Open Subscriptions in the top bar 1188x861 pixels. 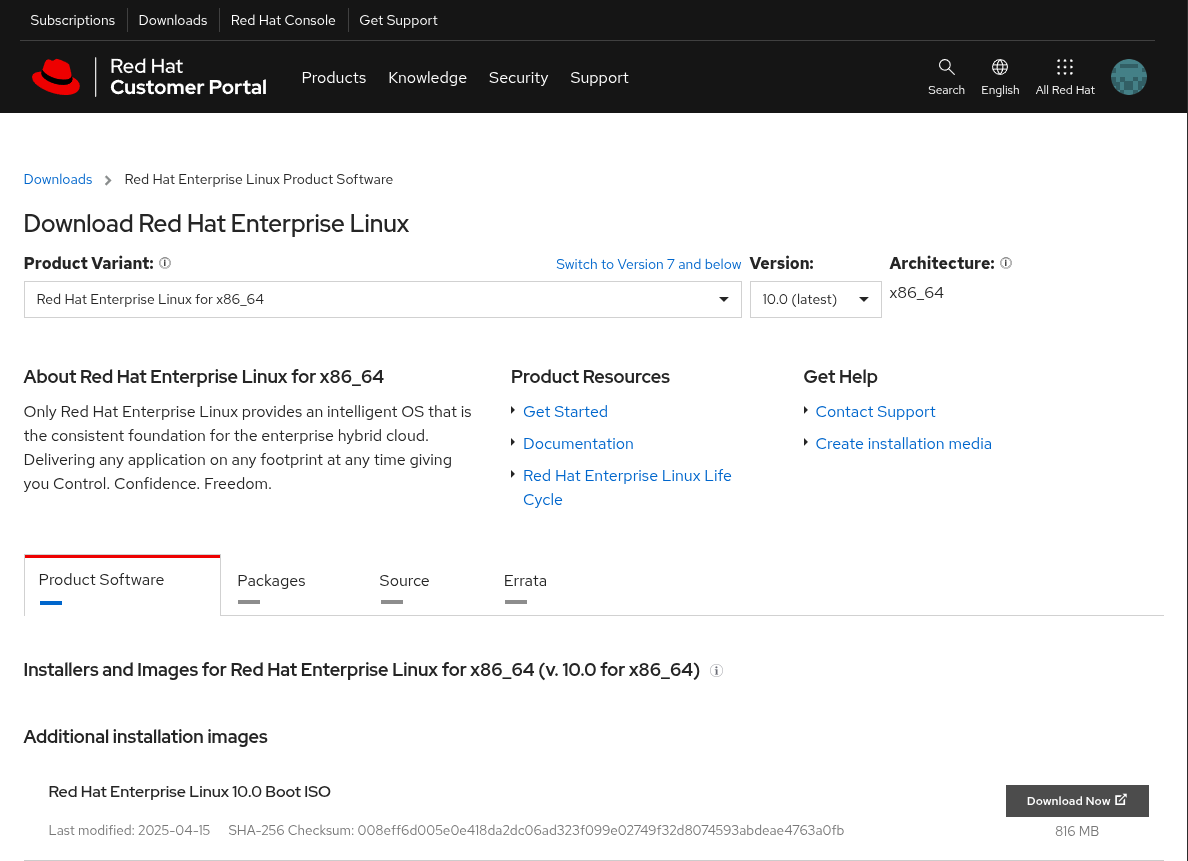coord(73,20)
